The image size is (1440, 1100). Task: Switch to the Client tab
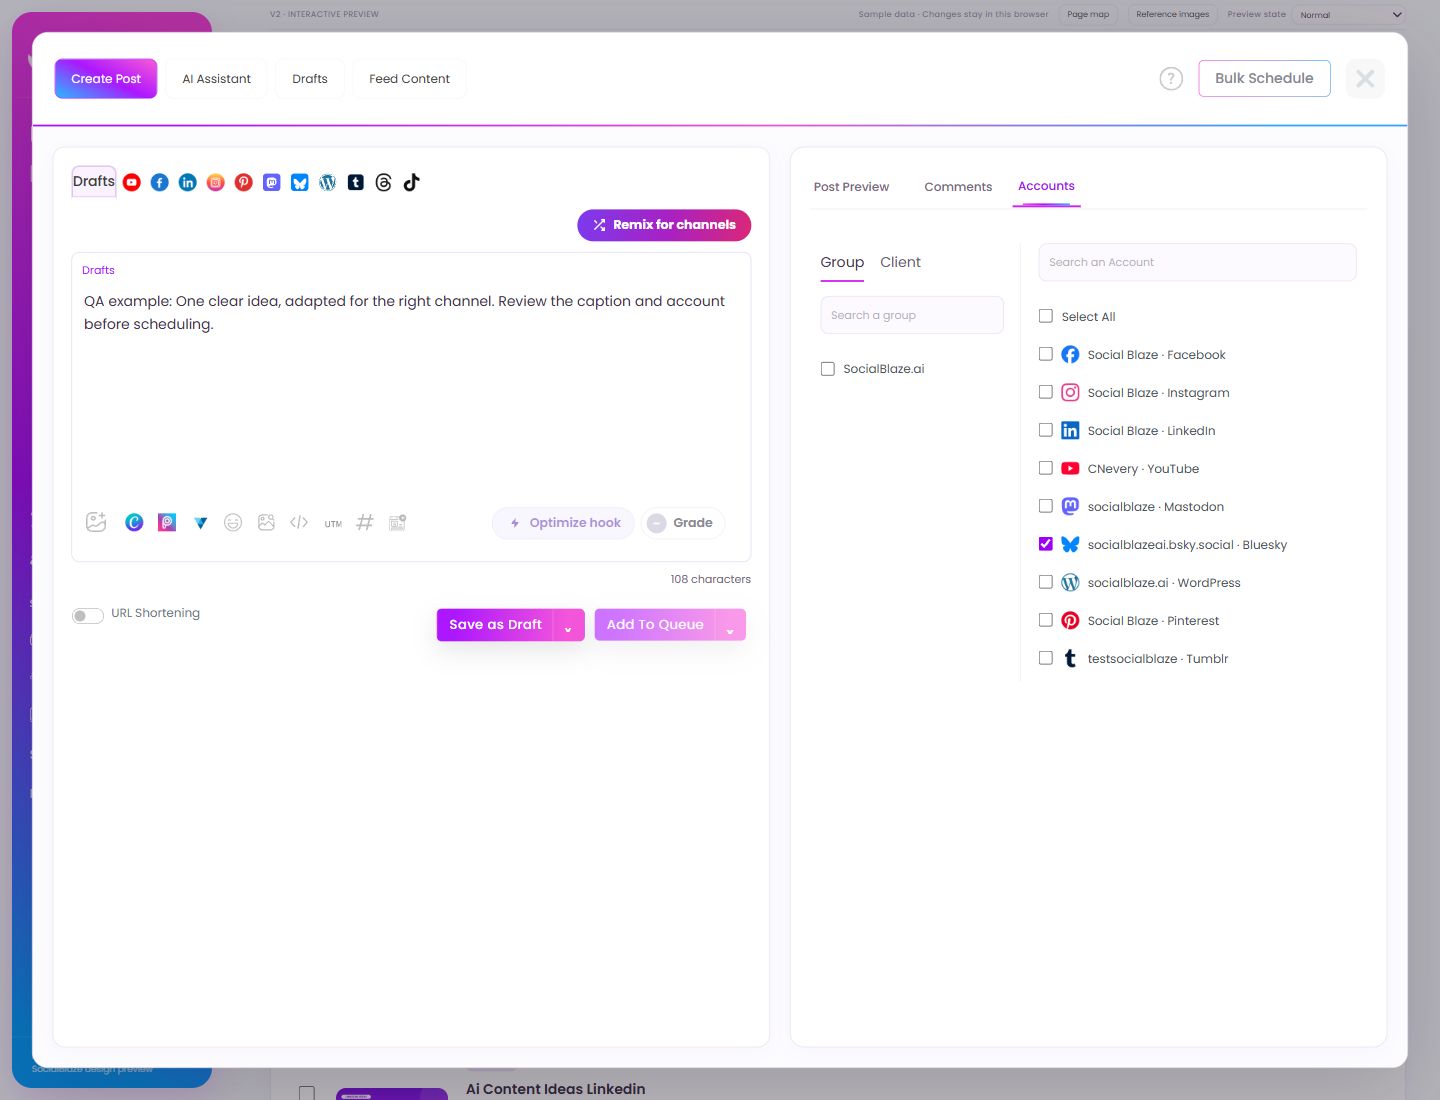pyautogui.click(x=900, y=262)
